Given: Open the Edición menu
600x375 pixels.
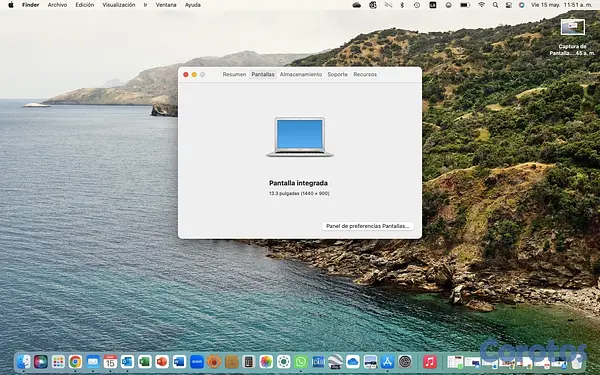Looking at the screenshot, I should tap(85, 5).
